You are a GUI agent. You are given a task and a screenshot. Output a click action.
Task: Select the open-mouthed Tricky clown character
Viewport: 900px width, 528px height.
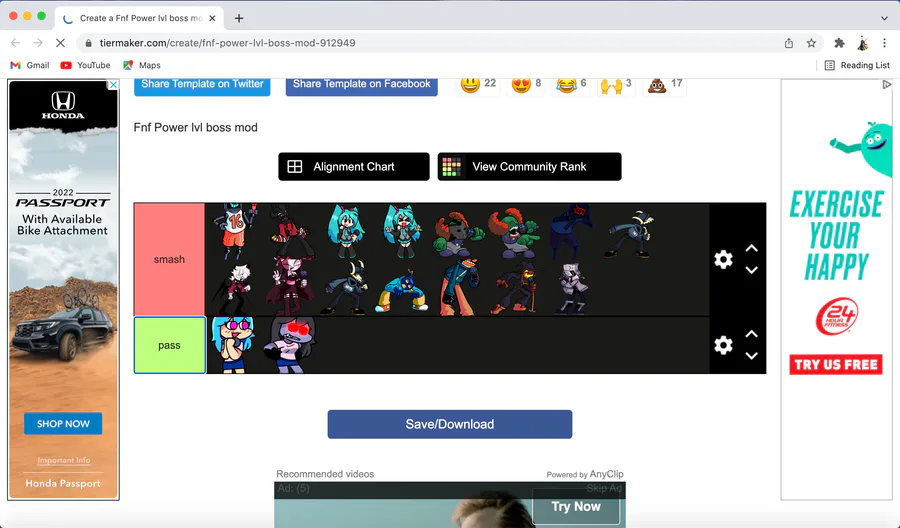[x=513, y=232]
